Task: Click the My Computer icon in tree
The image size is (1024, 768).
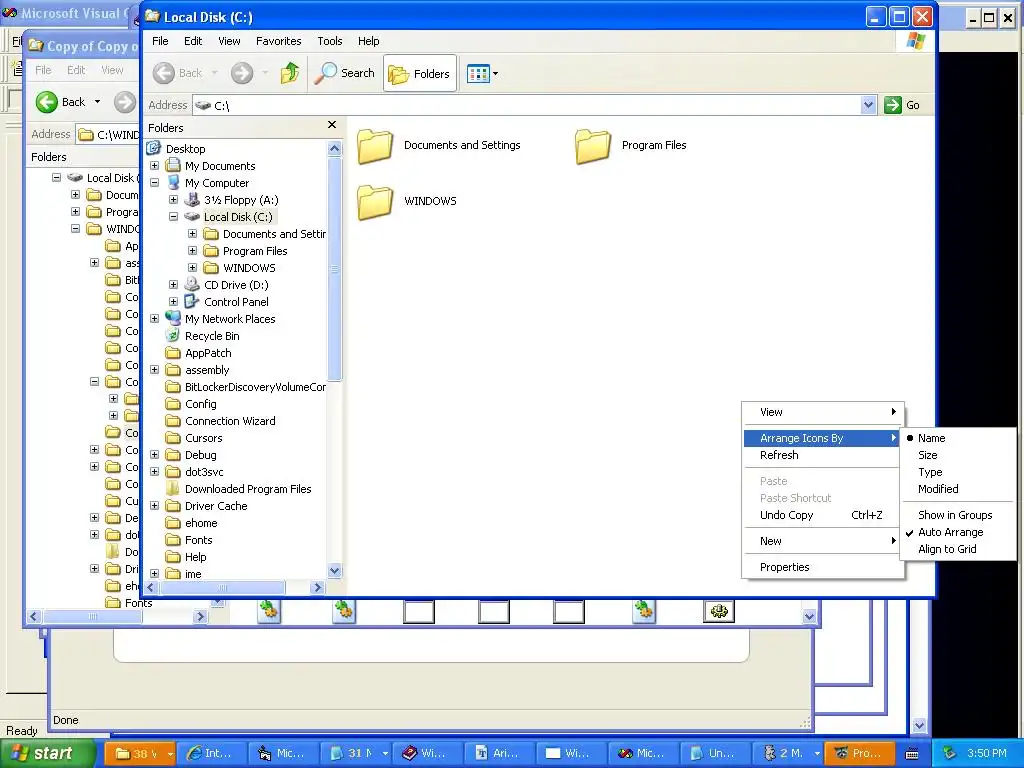Action: [x=173, y=182]
